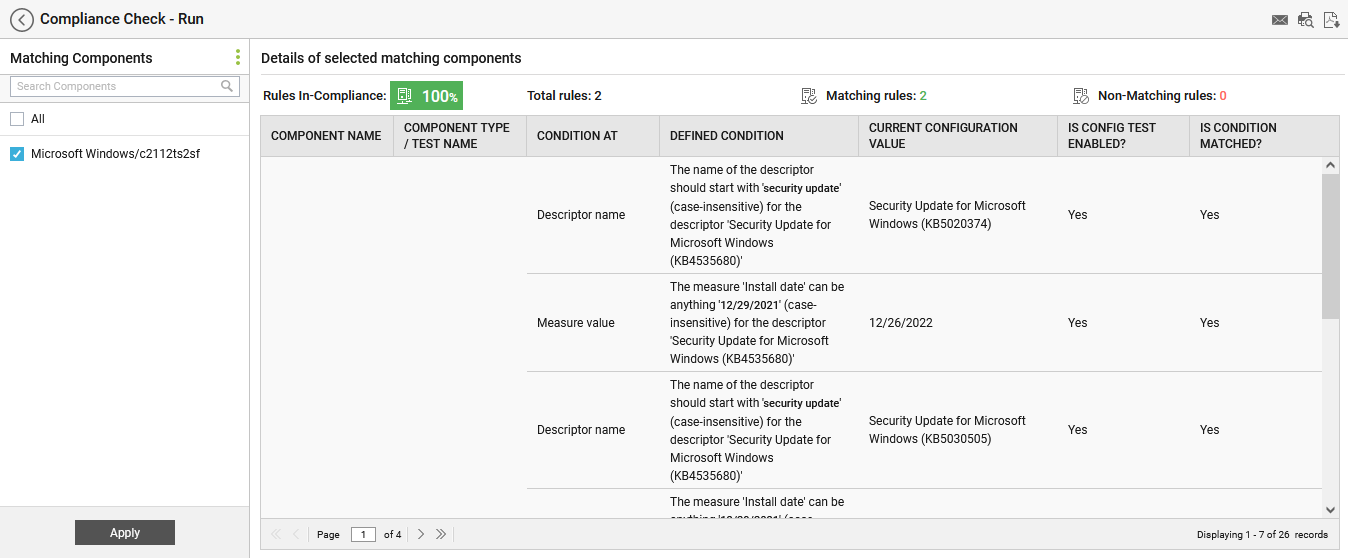Go to previous page arrow
The width and height of the screenshot is (1348, 558).
pyautogui.click(x=296, y=534)
